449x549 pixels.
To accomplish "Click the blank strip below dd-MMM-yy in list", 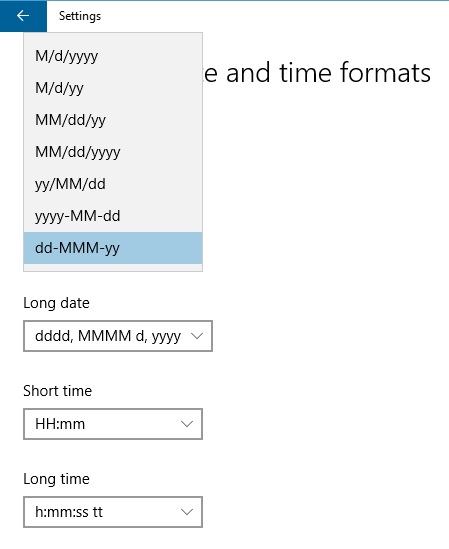I will pyautogui.click(x=113, y=267).
